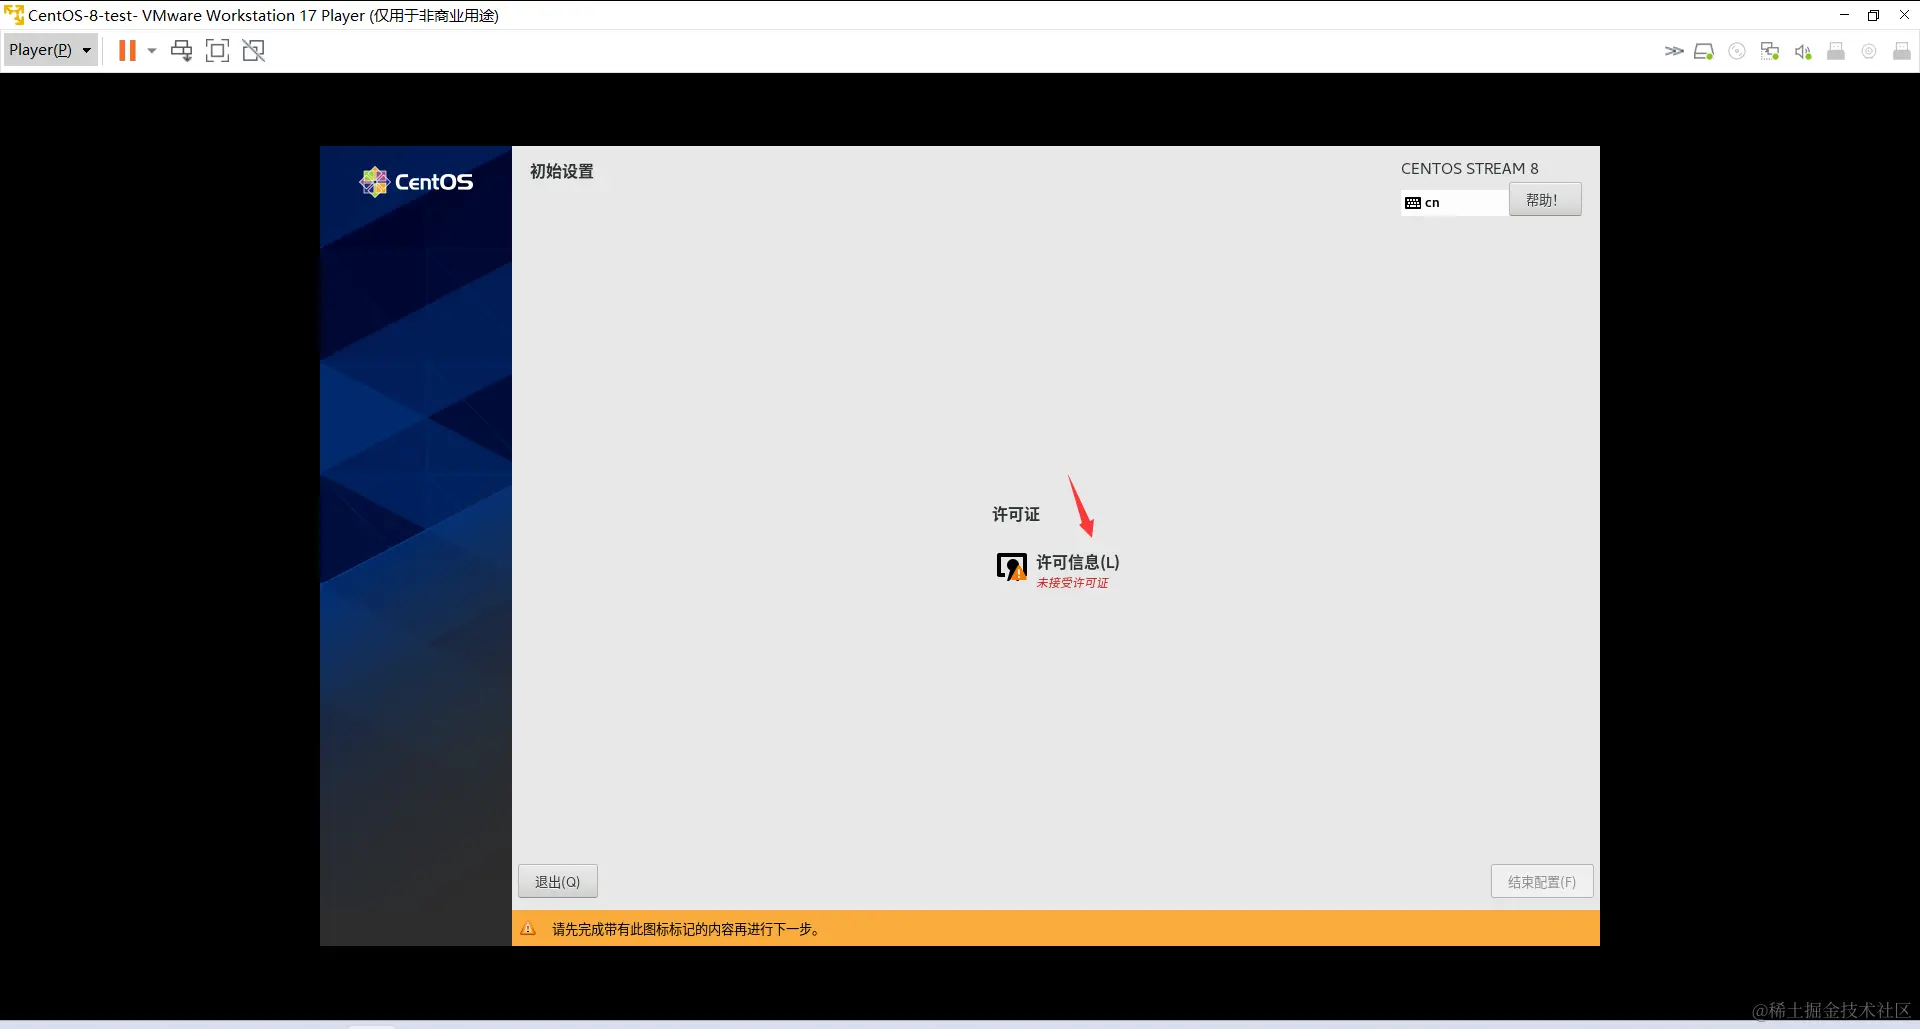Click the sound card device icon

pos(1803,51)
